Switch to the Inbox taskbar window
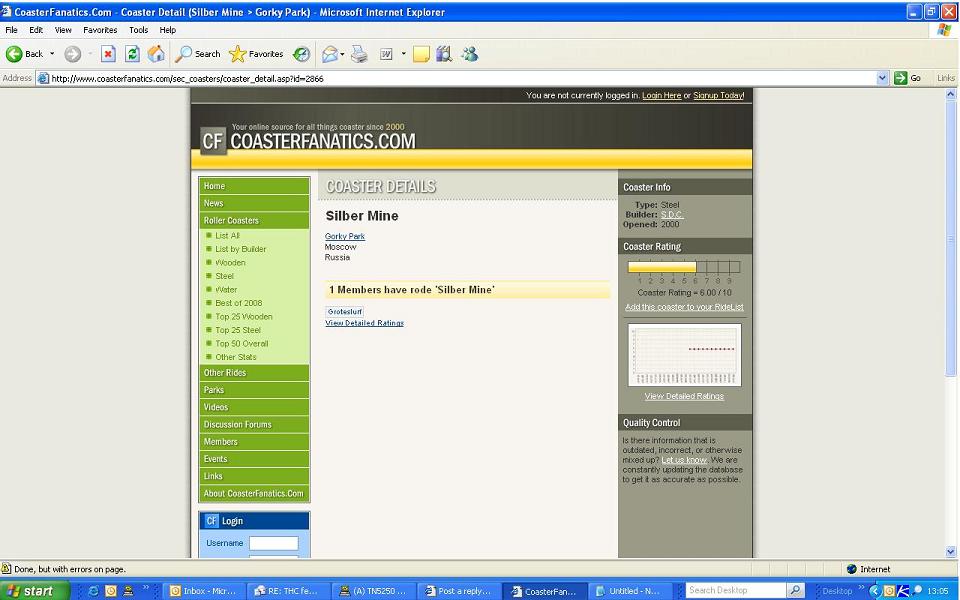This screenshot has height=600, width=960. (204, 591)
